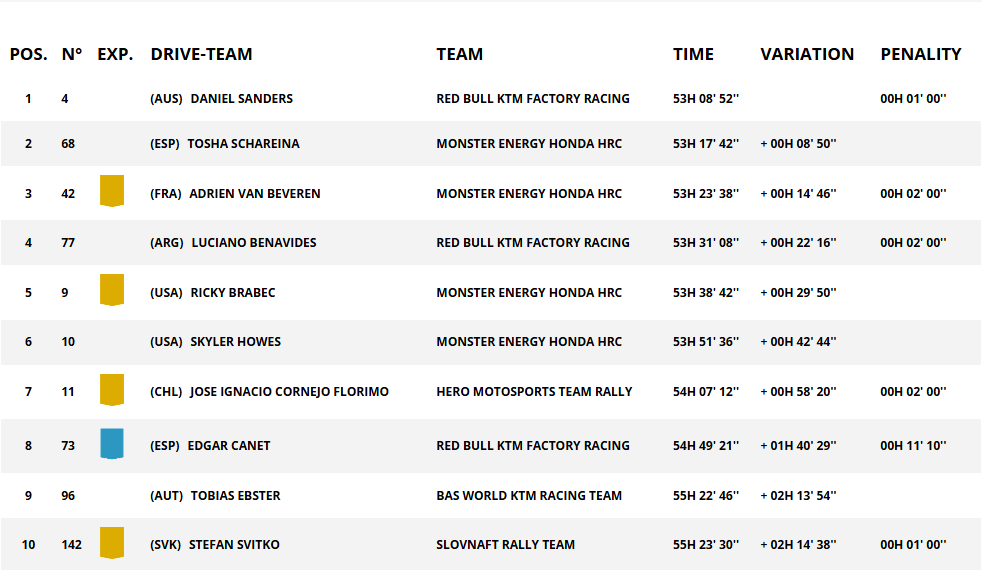Click the yellow badge for Ricky Brabec
Image resolution: width=982 pixels, height=570 pixels.
pos(112,290)
